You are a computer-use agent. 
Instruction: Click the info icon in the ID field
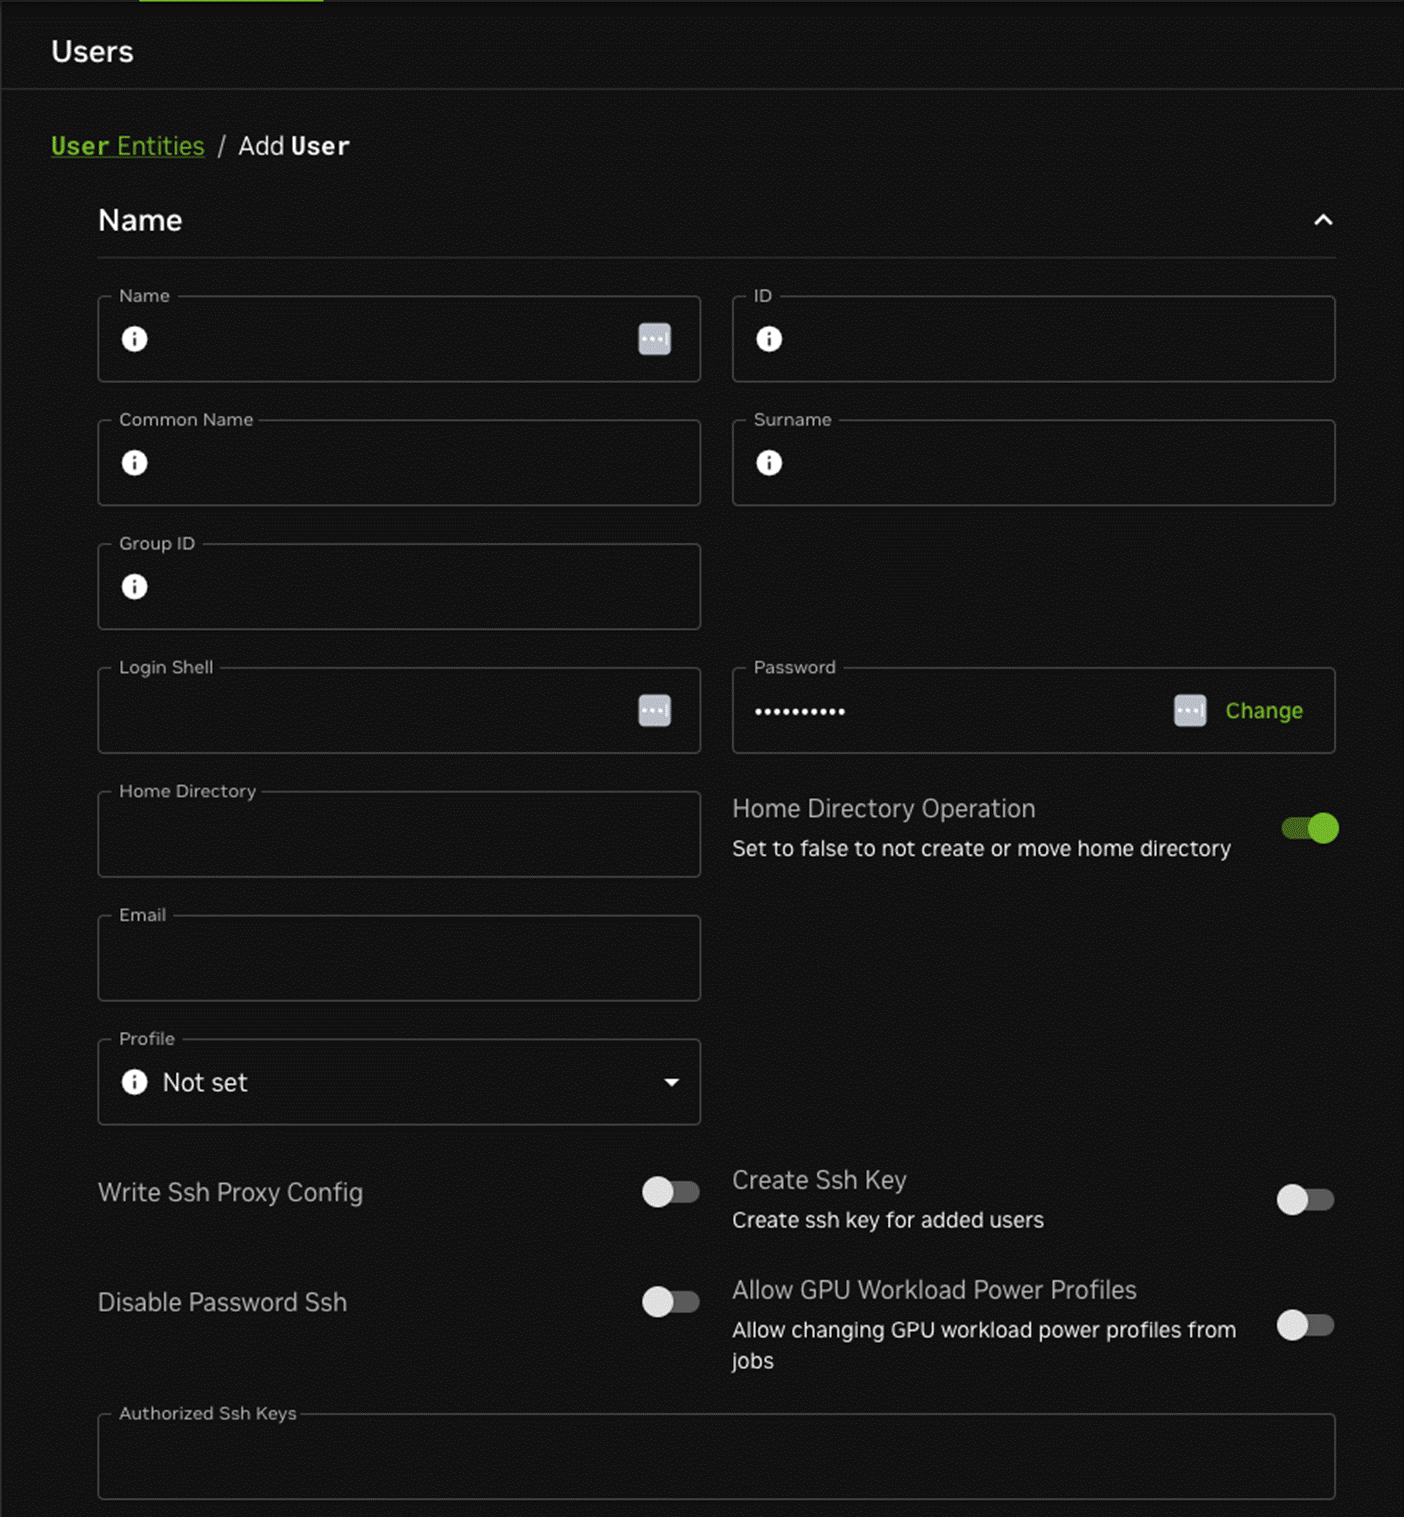769,340
